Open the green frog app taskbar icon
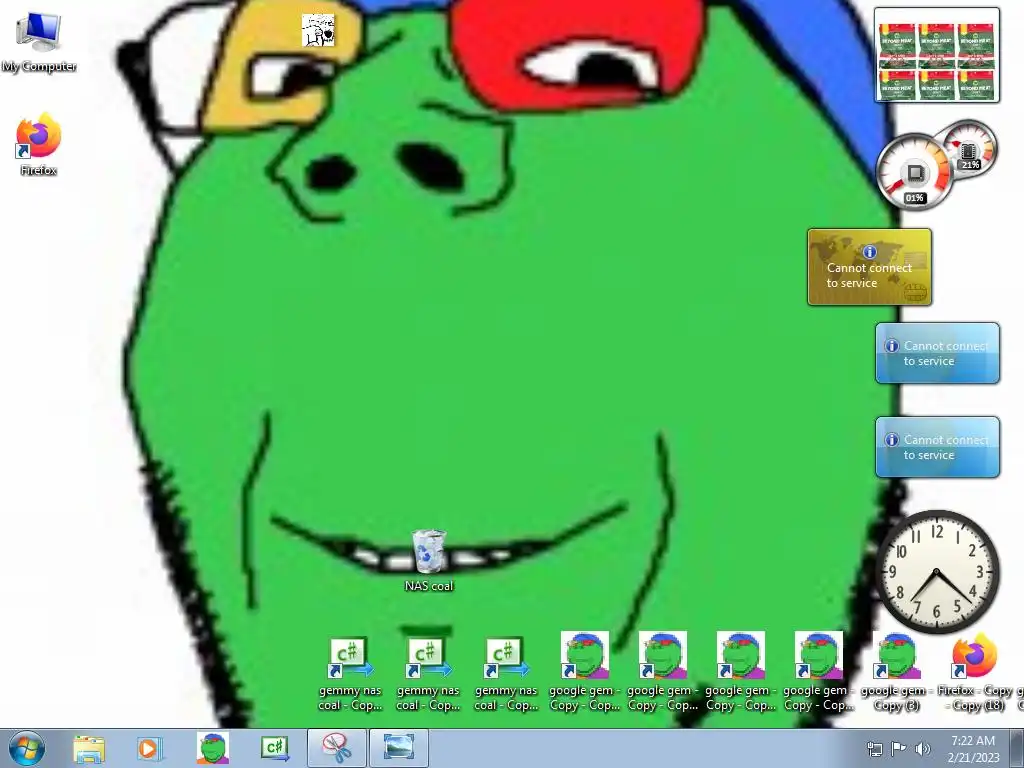 [x=213, y=748]
